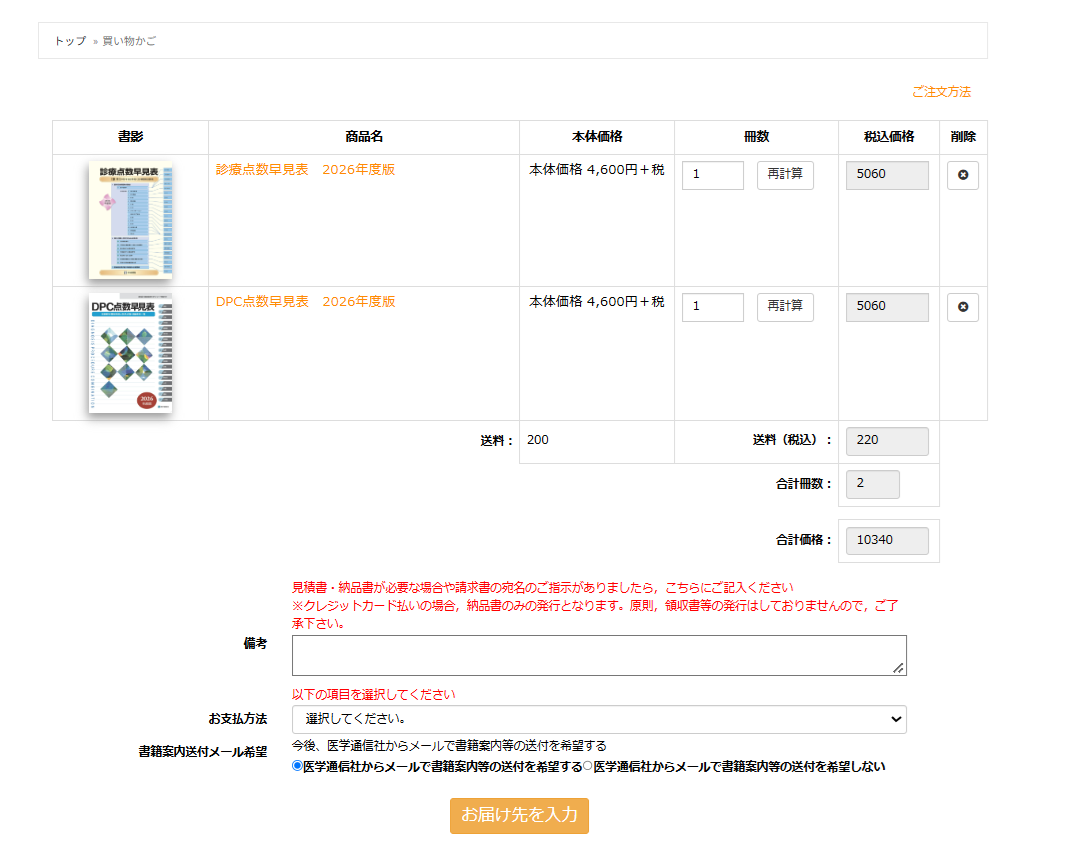Click the 診療点数早見表 tax-included price field

click(x=887, y=175)
